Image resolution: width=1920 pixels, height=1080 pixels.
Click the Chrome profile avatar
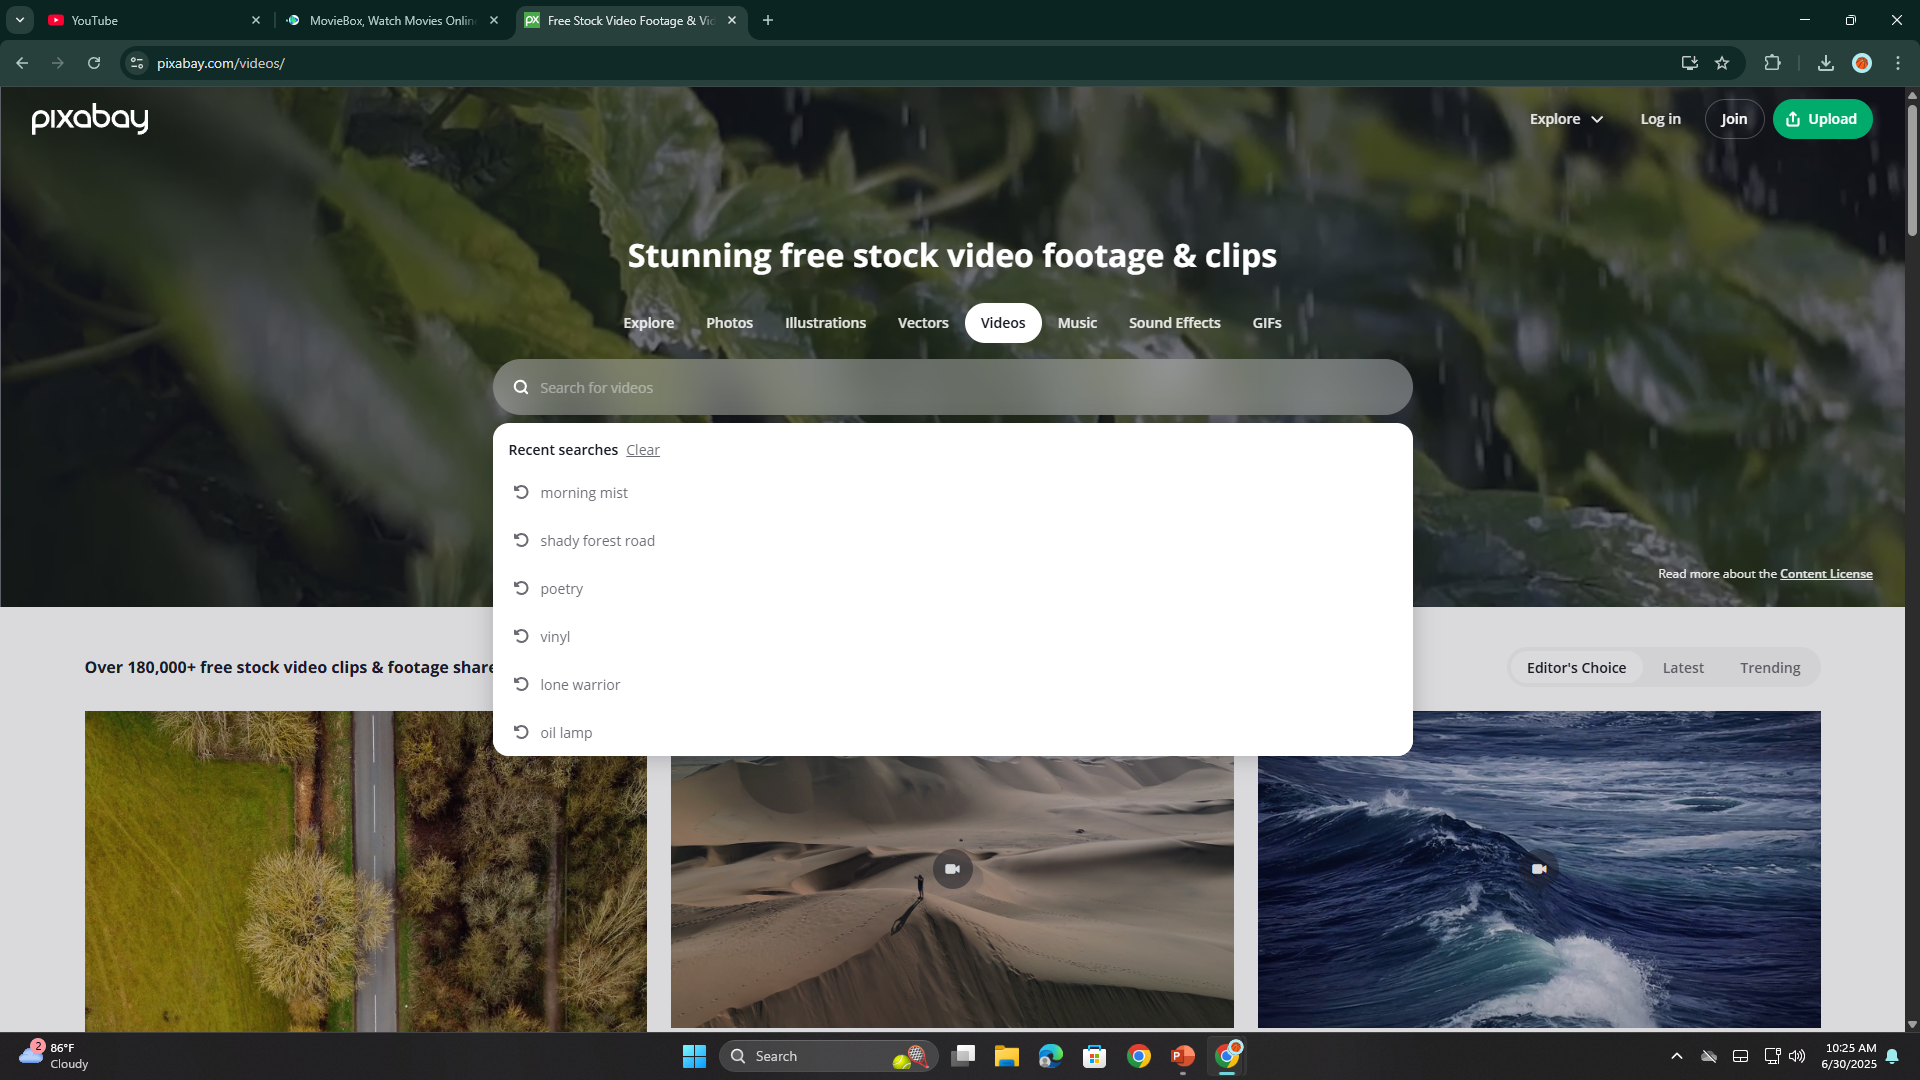point(1862,63)
